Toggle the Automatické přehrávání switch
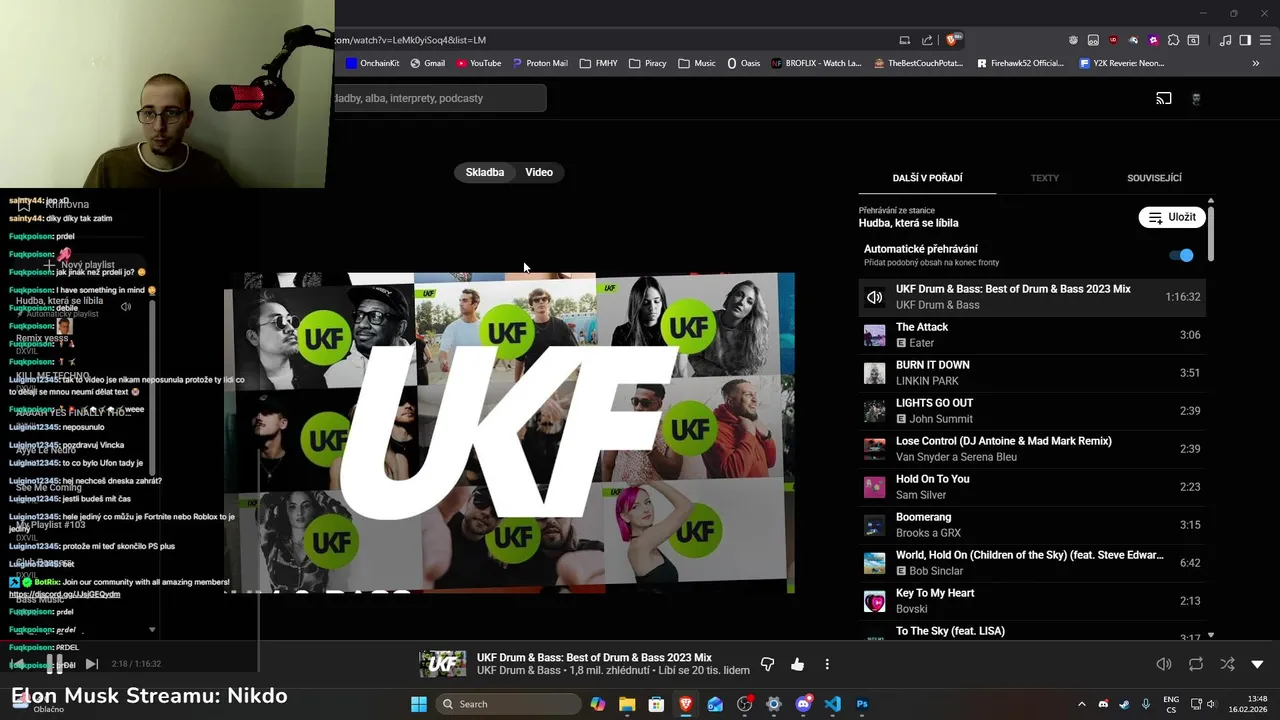 [1182, 255]
